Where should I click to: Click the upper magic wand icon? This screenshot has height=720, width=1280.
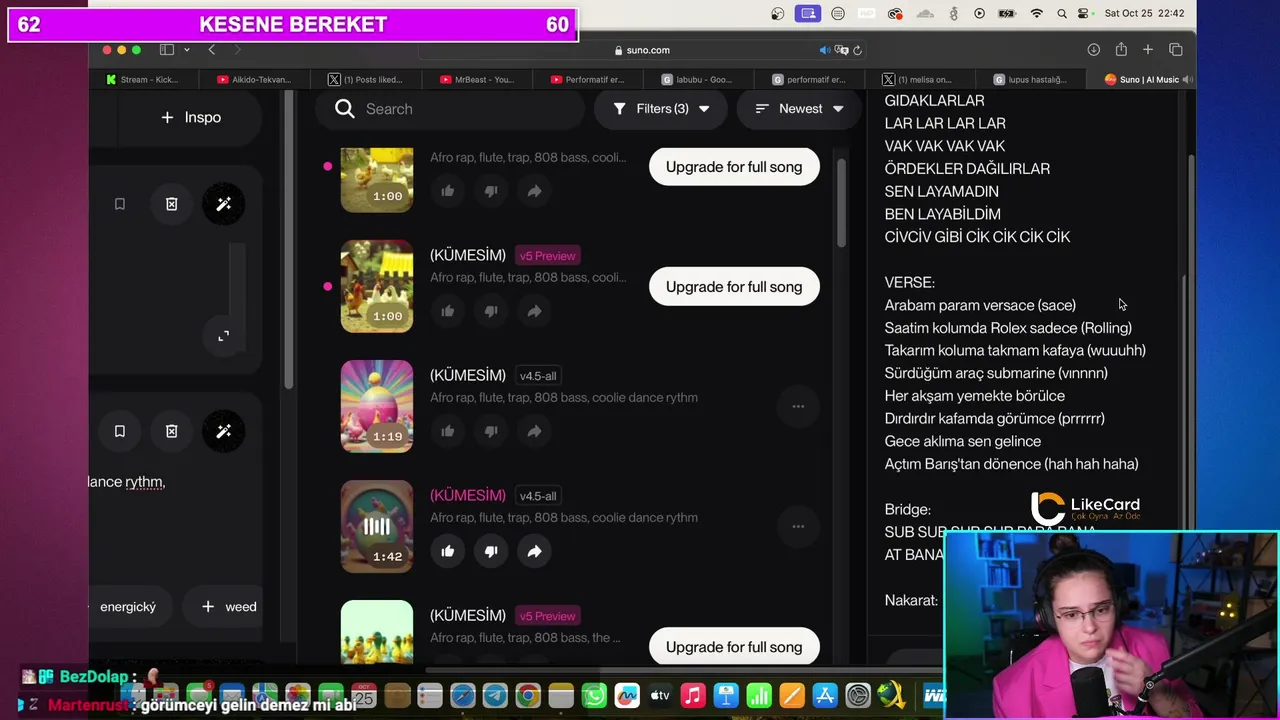[223, 204]
